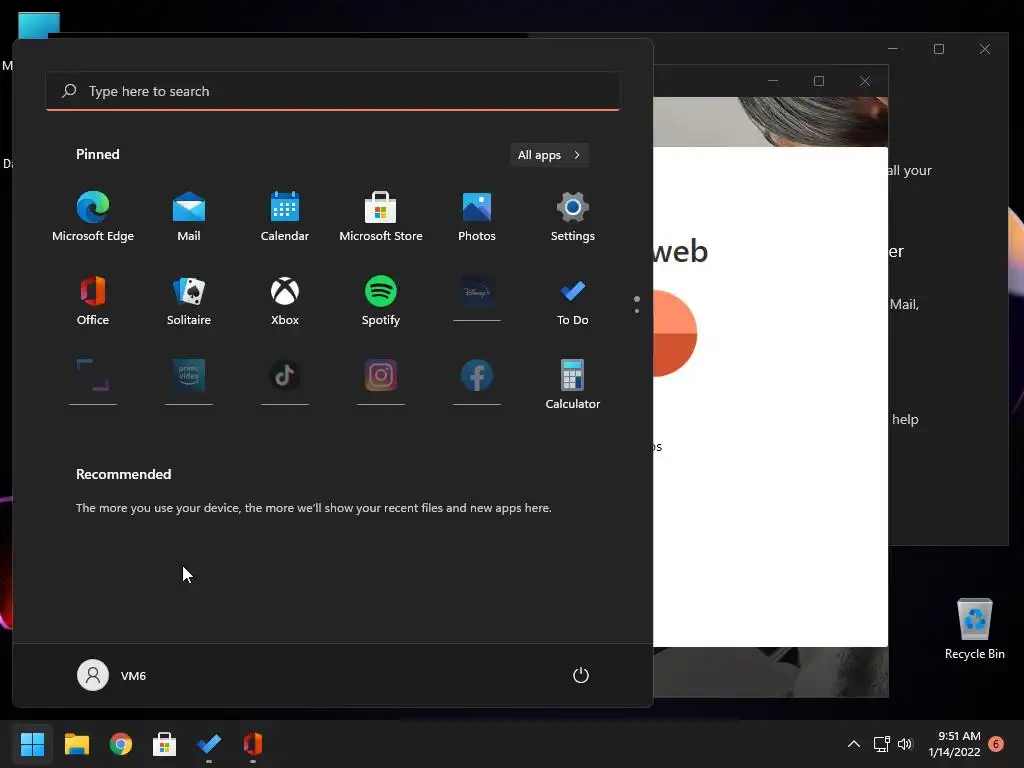Open the VM6 user account menu
The image size is (1024, 768).
coord(112,675)
